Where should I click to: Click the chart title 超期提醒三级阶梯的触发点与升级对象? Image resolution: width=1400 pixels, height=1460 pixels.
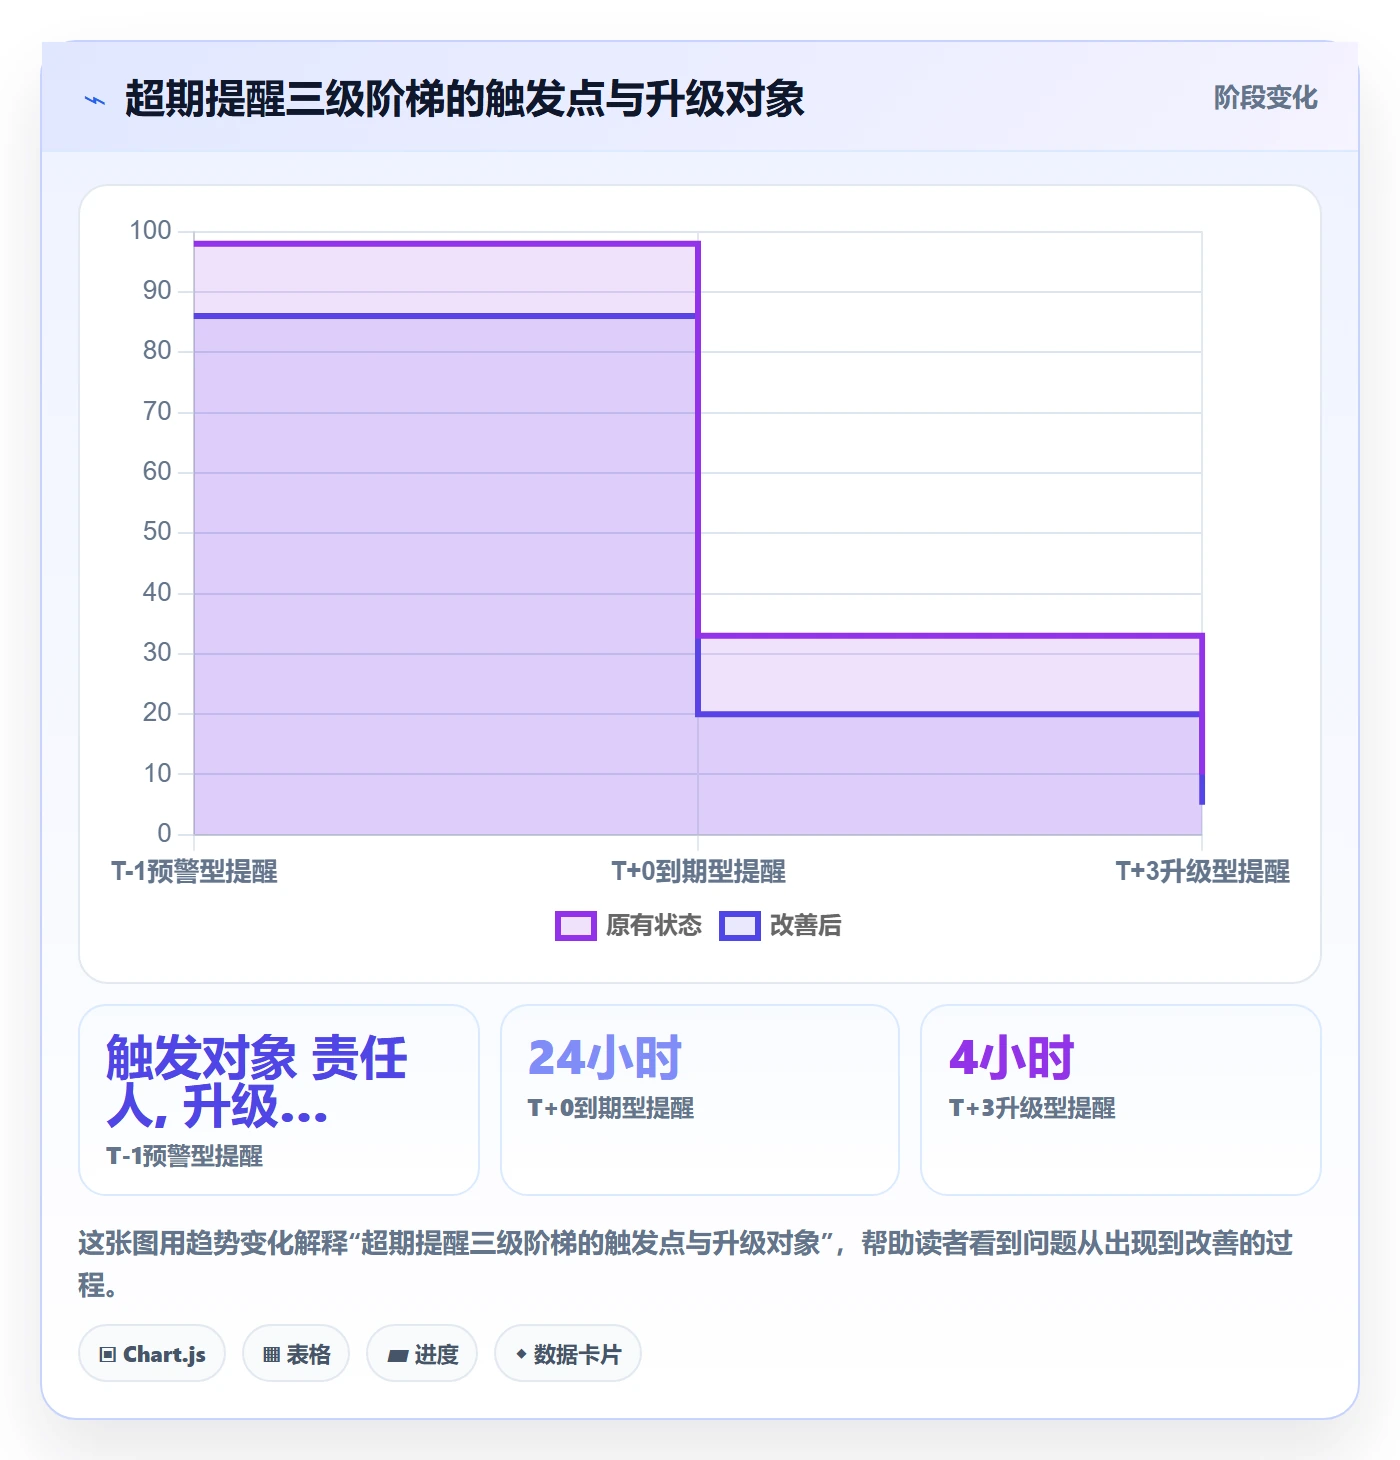coord(465,99)
